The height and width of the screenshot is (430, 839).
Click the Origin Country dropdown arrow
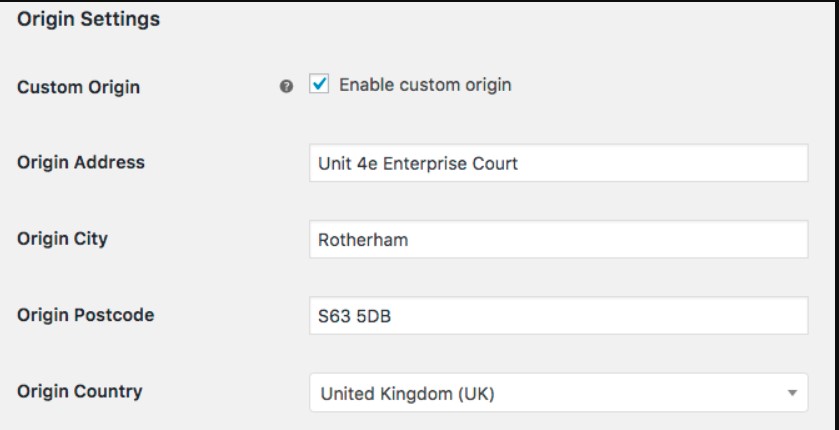pyautogui.click(x=791, y=393)
